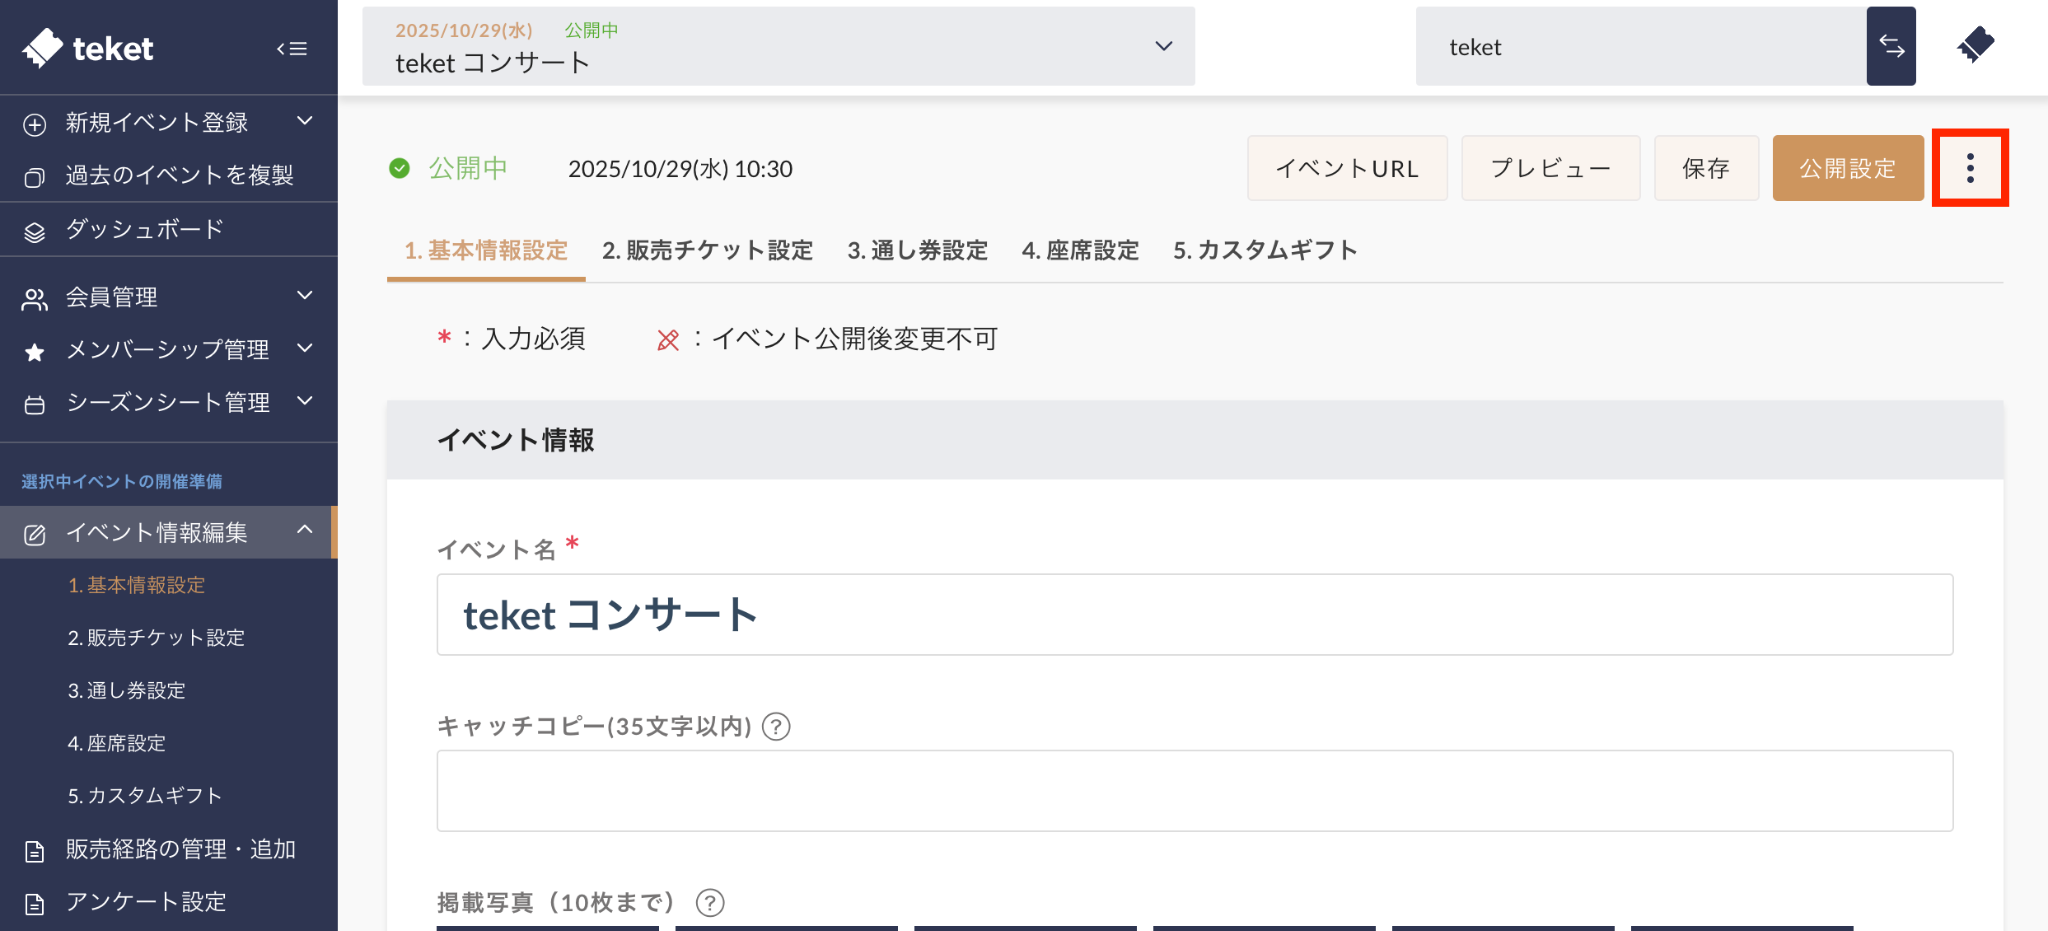Click the ticket icon in top-right corner
Image resolution: width=2048 pixels, height=931 pixels.
(x=1975, y=46)
